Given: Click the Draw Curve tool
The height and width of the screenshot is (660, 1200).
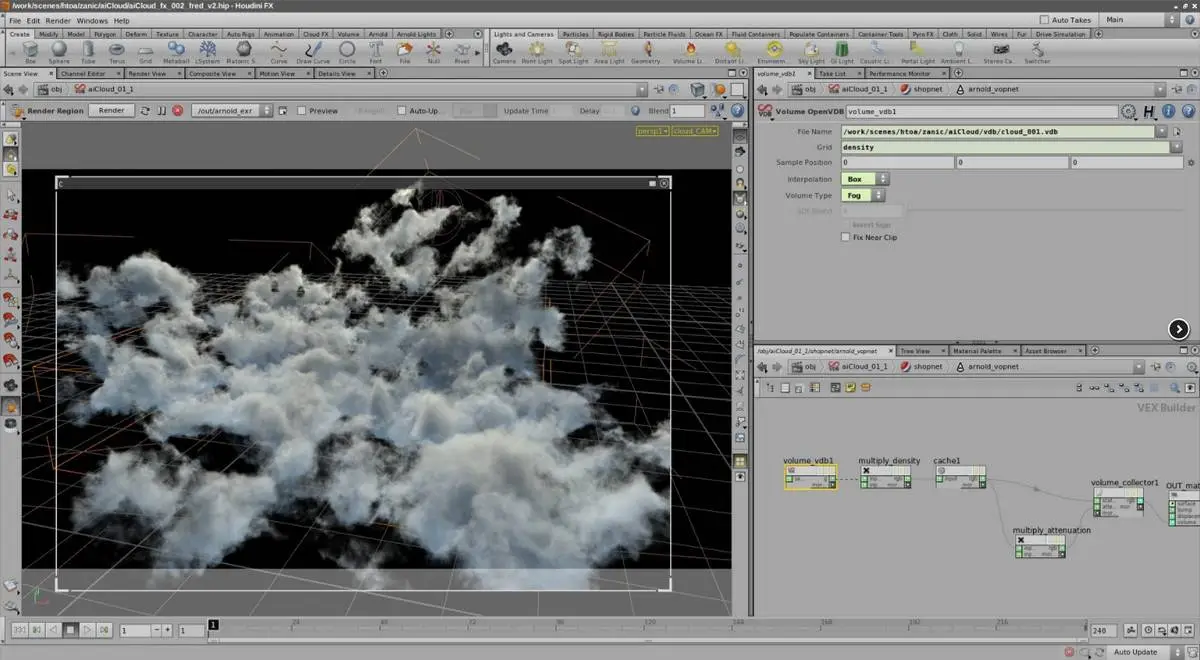Looking at the screenshot, I should pos(314,50).
